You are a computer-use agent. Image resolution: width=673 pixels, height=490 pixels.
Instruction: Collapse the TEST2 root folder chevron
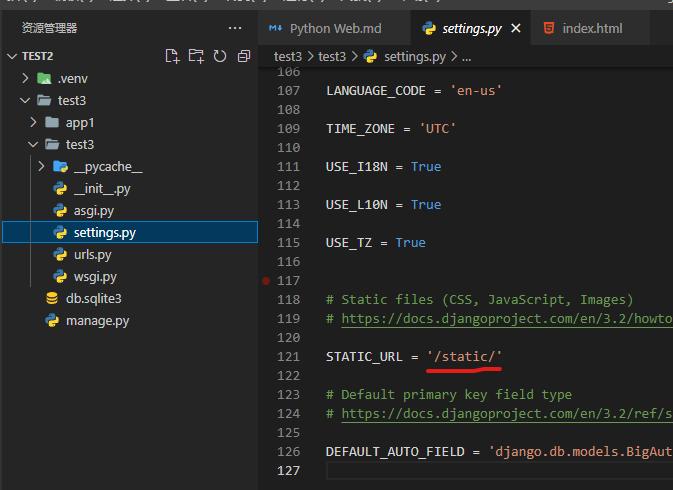point(12,56)
